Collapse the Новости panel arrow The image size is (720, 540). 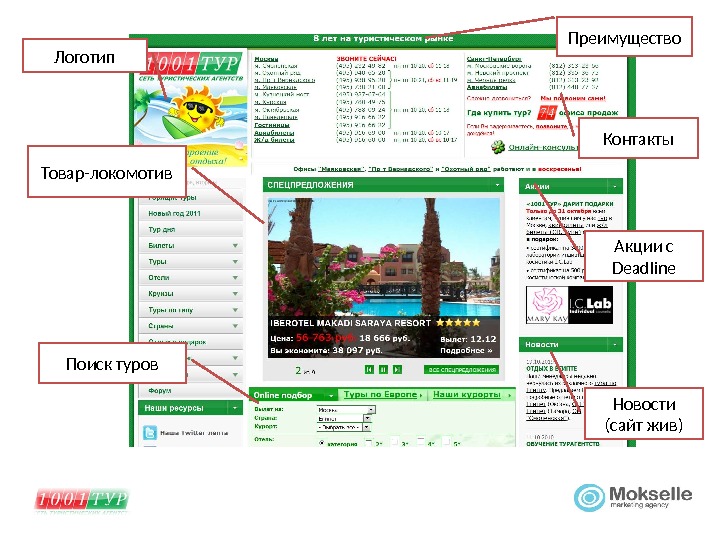click(x=615, y=344)
